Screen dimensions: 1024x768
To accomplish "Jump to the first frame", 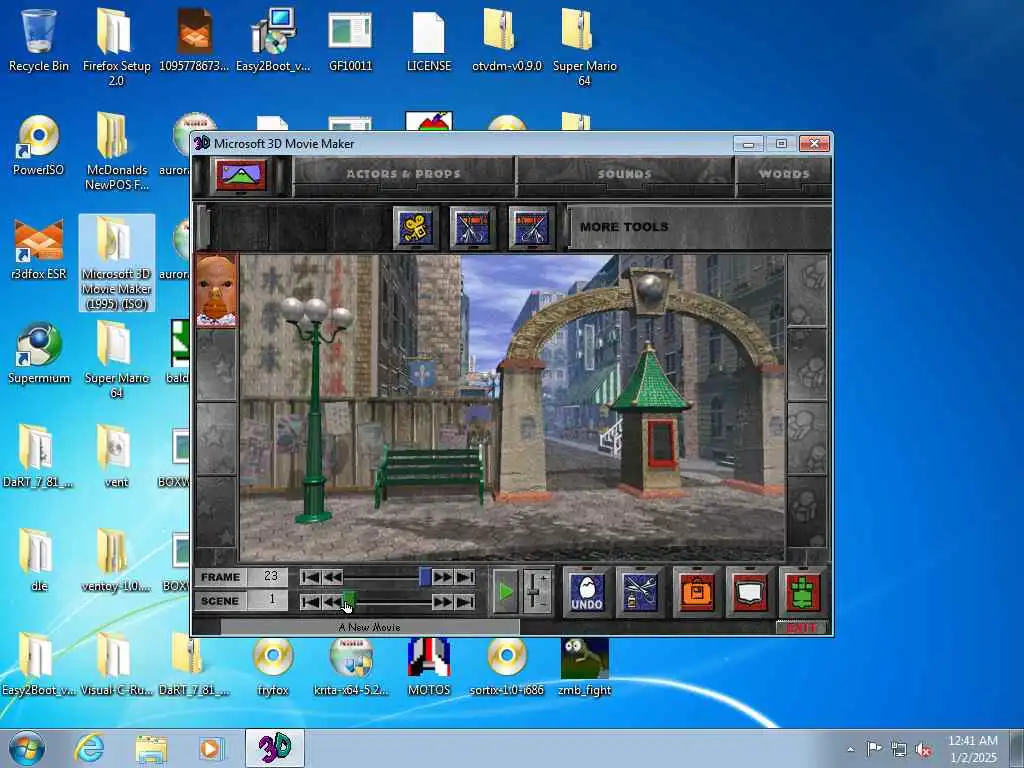I will (311, 577).
